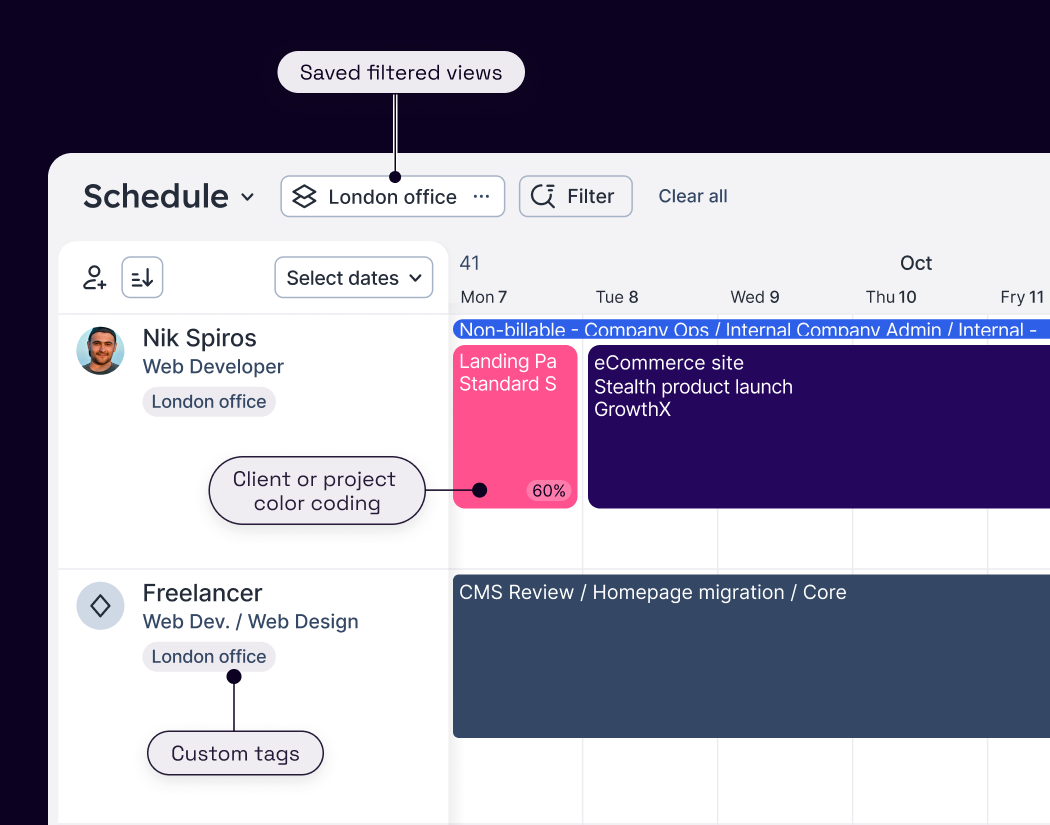Viewport: 1050px width, 825px height.
Task: Select the Freelancer diamond placeholder icon
Action: pos(100,606)
